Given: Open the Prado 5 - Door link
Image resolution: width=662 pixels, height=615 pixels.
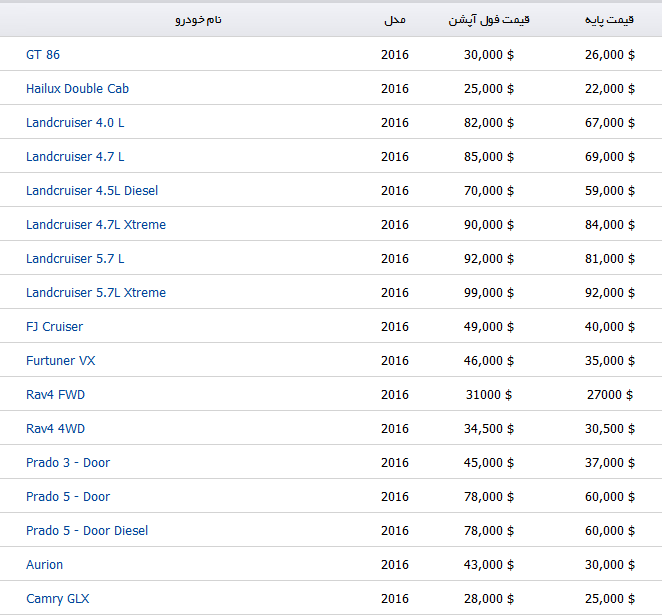Looking at the screenshot, I should tap(68, 496).
